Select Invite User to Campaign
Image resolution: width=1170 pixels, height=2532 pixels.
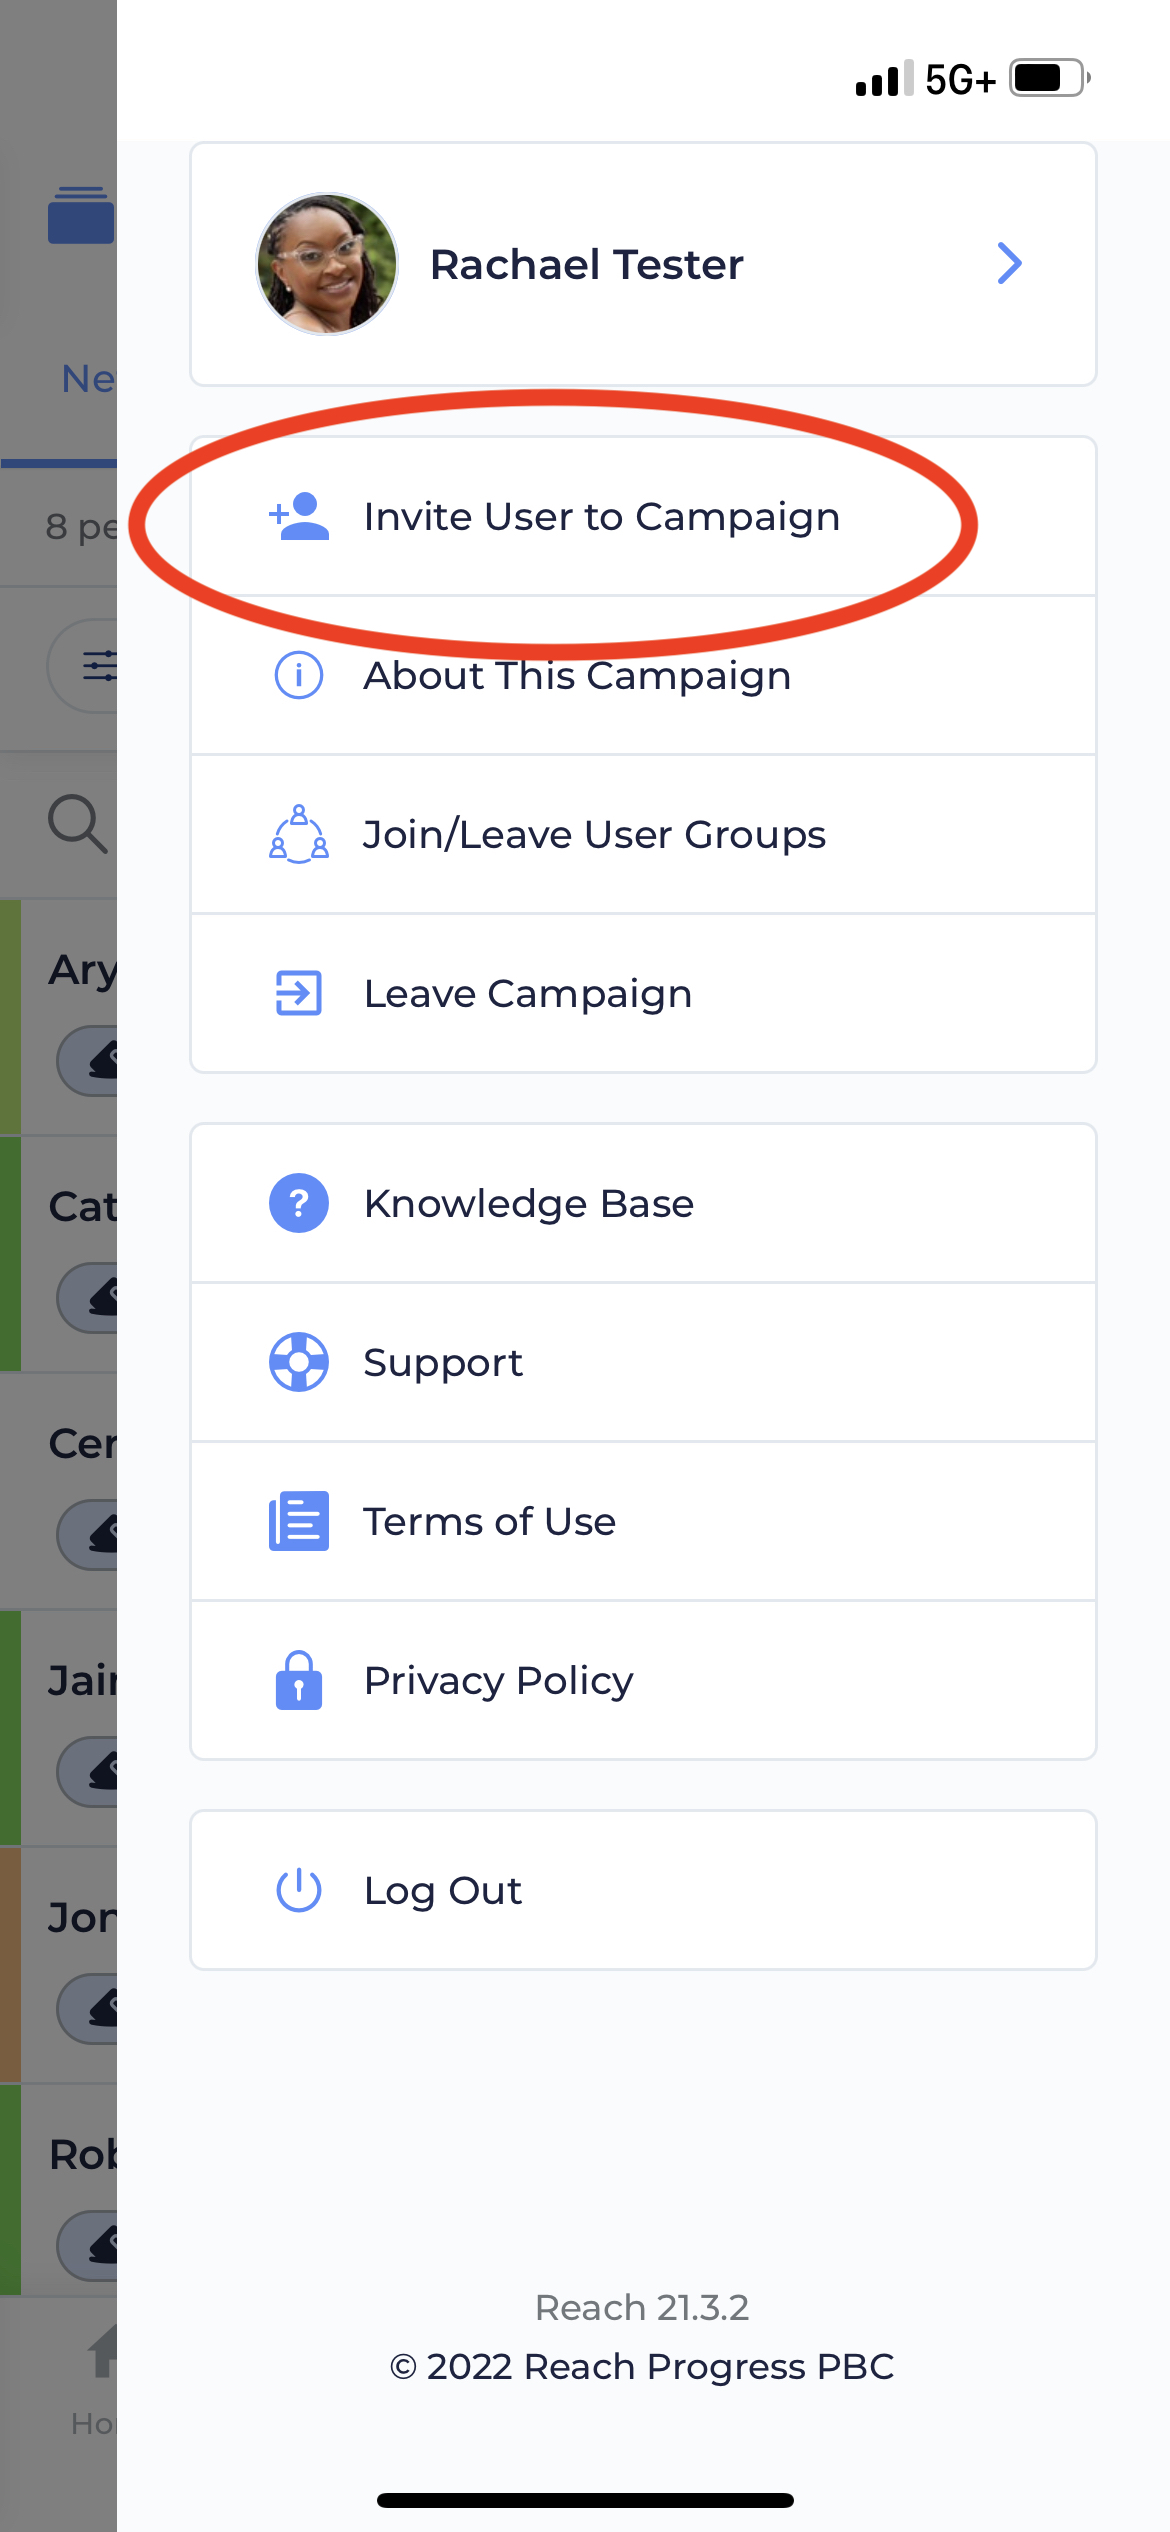click(x=602, y=516)
